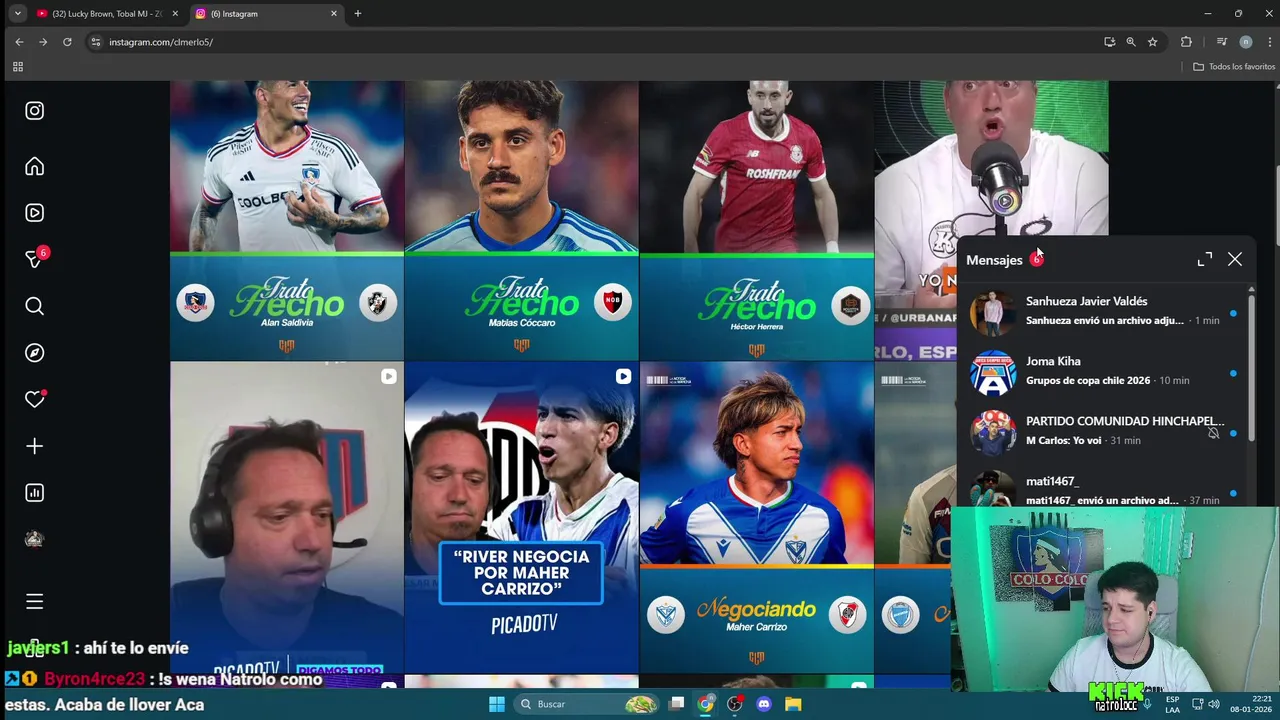
Task: Open the Reels icon in the sidebar
Action: 34,212
